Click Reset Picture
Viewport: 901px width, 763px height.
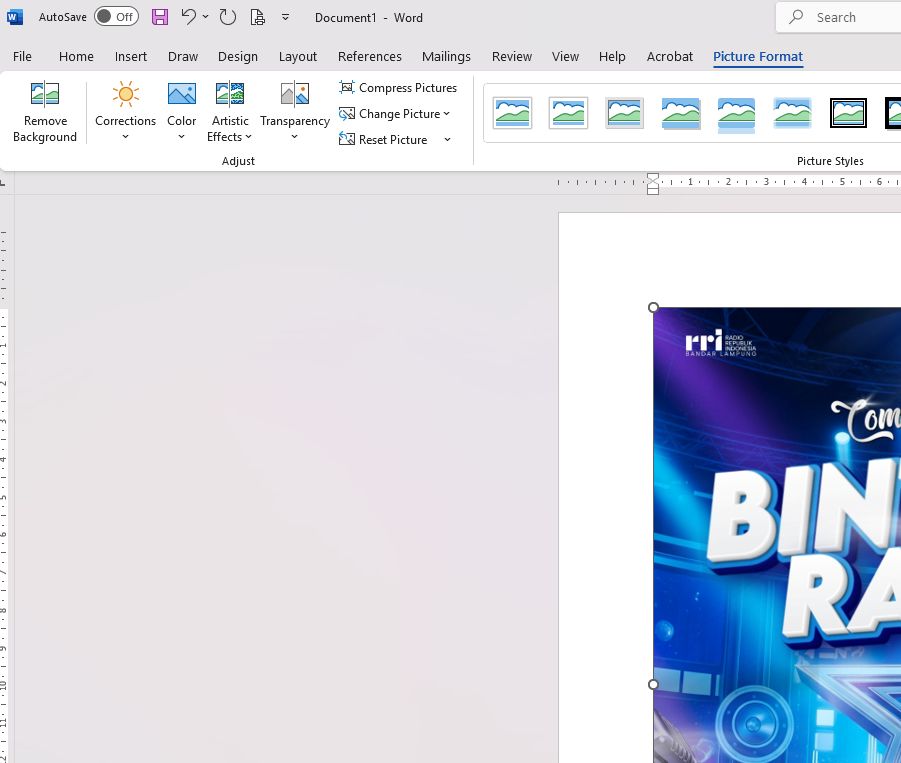383,140
